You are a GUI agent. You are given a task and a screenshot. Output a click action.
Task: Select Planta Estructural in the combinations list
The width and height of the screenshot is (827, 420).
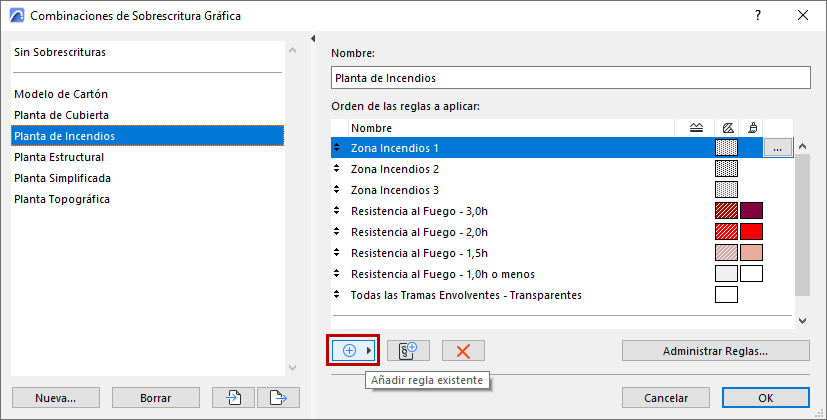point(59,157)
